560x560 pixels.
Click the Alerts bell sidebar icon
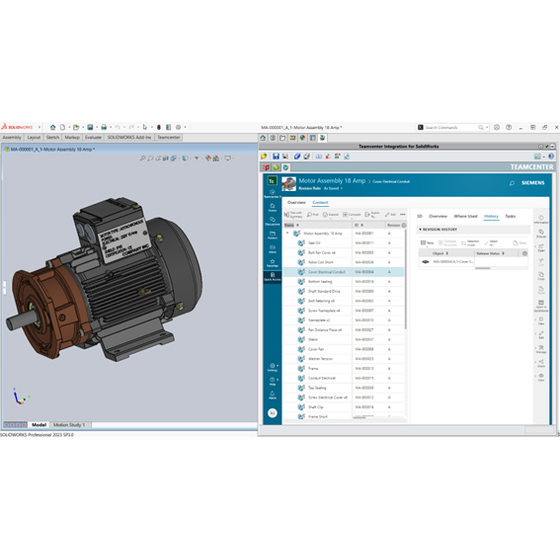click(272, 395)
